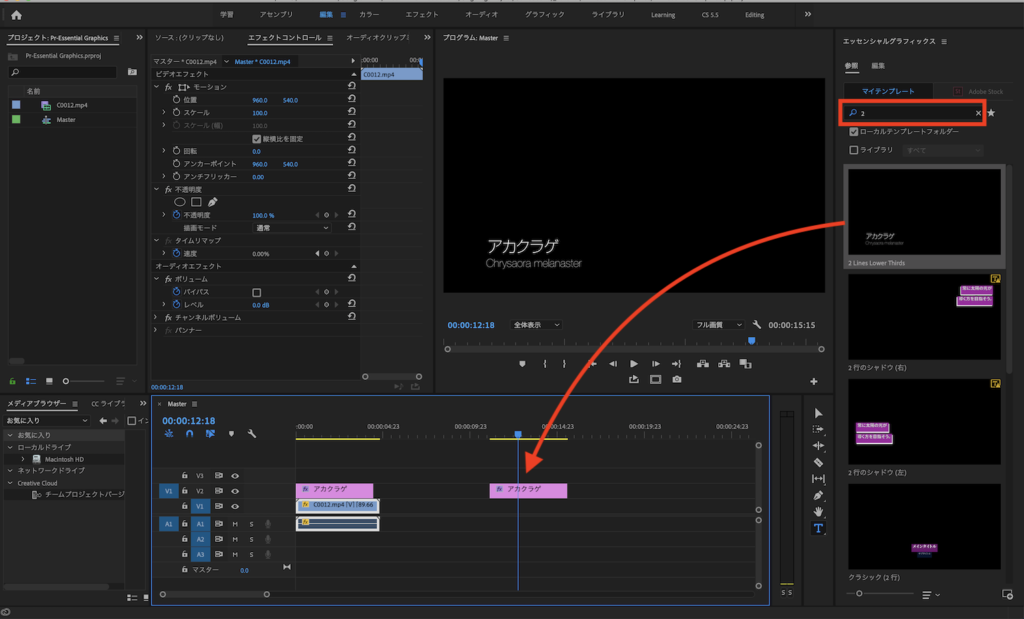Open Program monitor wrench settings
Image resolution: width=1024 pixels, height=619 pixels.
click(x=757, y=325)
